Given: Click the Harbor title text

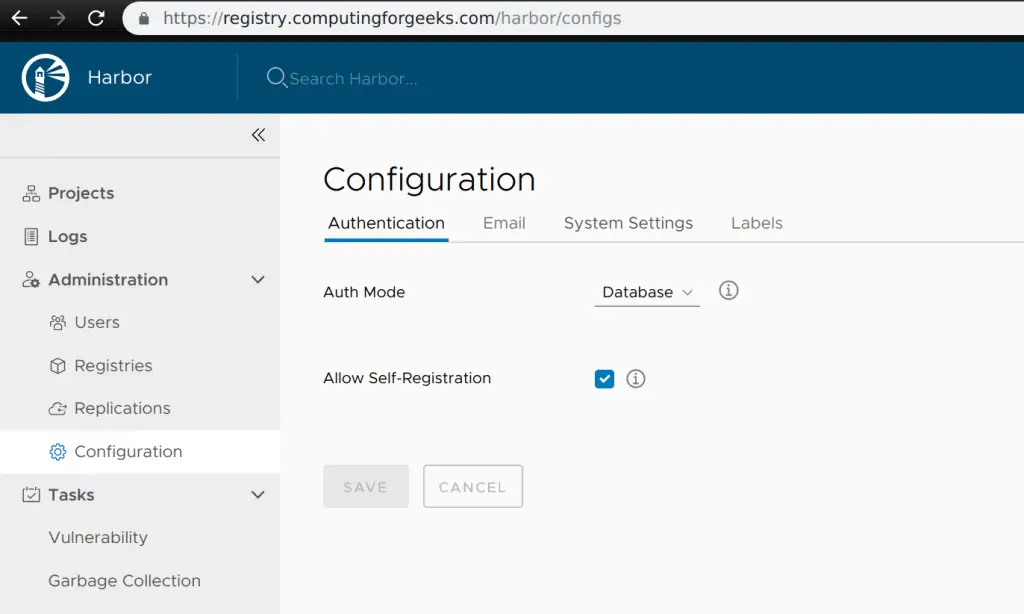Looking at the screenshot, I should (x=120, y=78).
